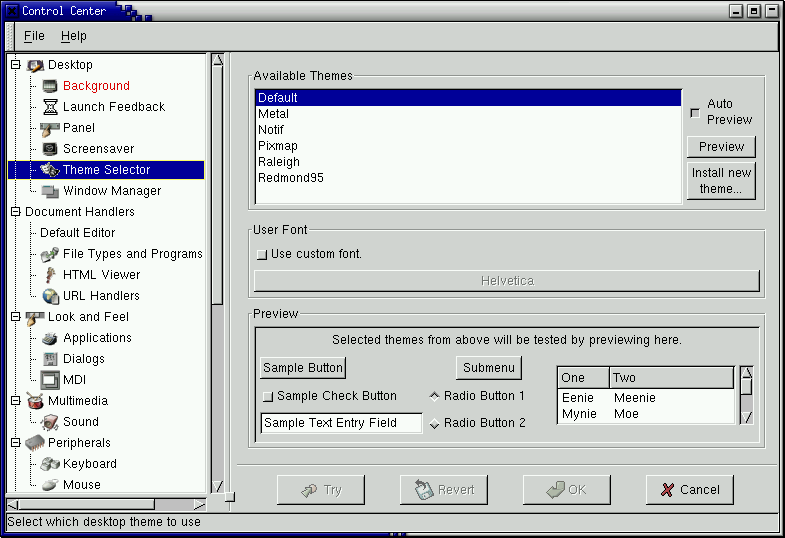Screen dimensions: 785x538
Task: Select the Redmond95 theme from the list
Action: pos(291,178)
